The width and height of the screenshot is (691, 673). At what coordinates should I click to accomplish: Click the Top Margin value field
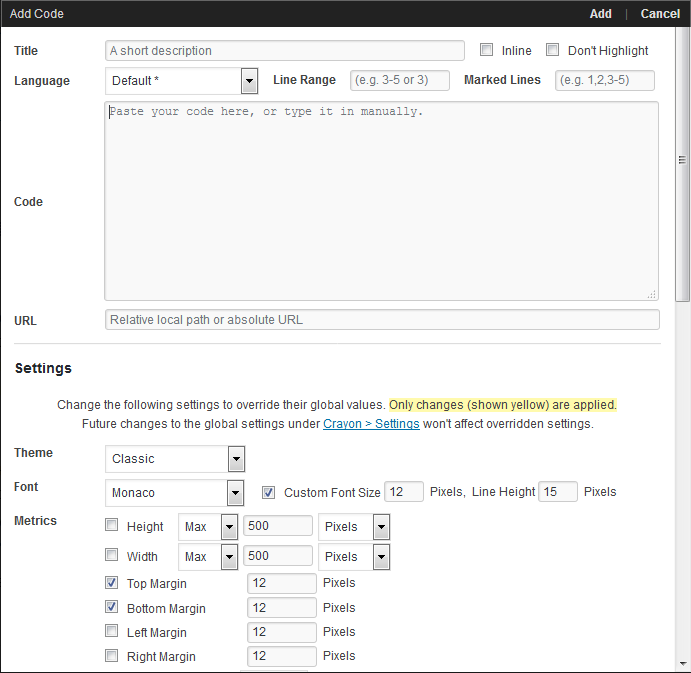(282, 583)
